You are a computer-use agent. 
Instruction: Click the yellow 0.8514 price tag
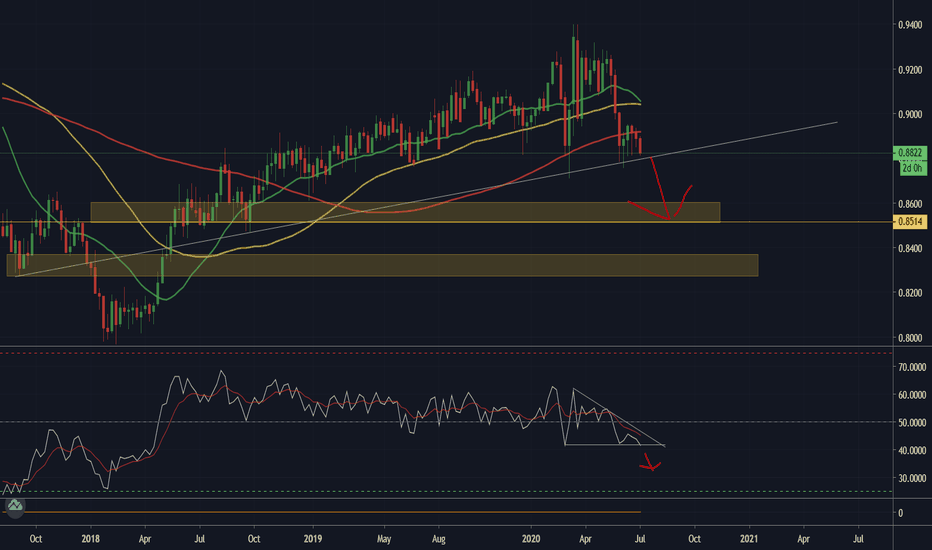[910, 222]
